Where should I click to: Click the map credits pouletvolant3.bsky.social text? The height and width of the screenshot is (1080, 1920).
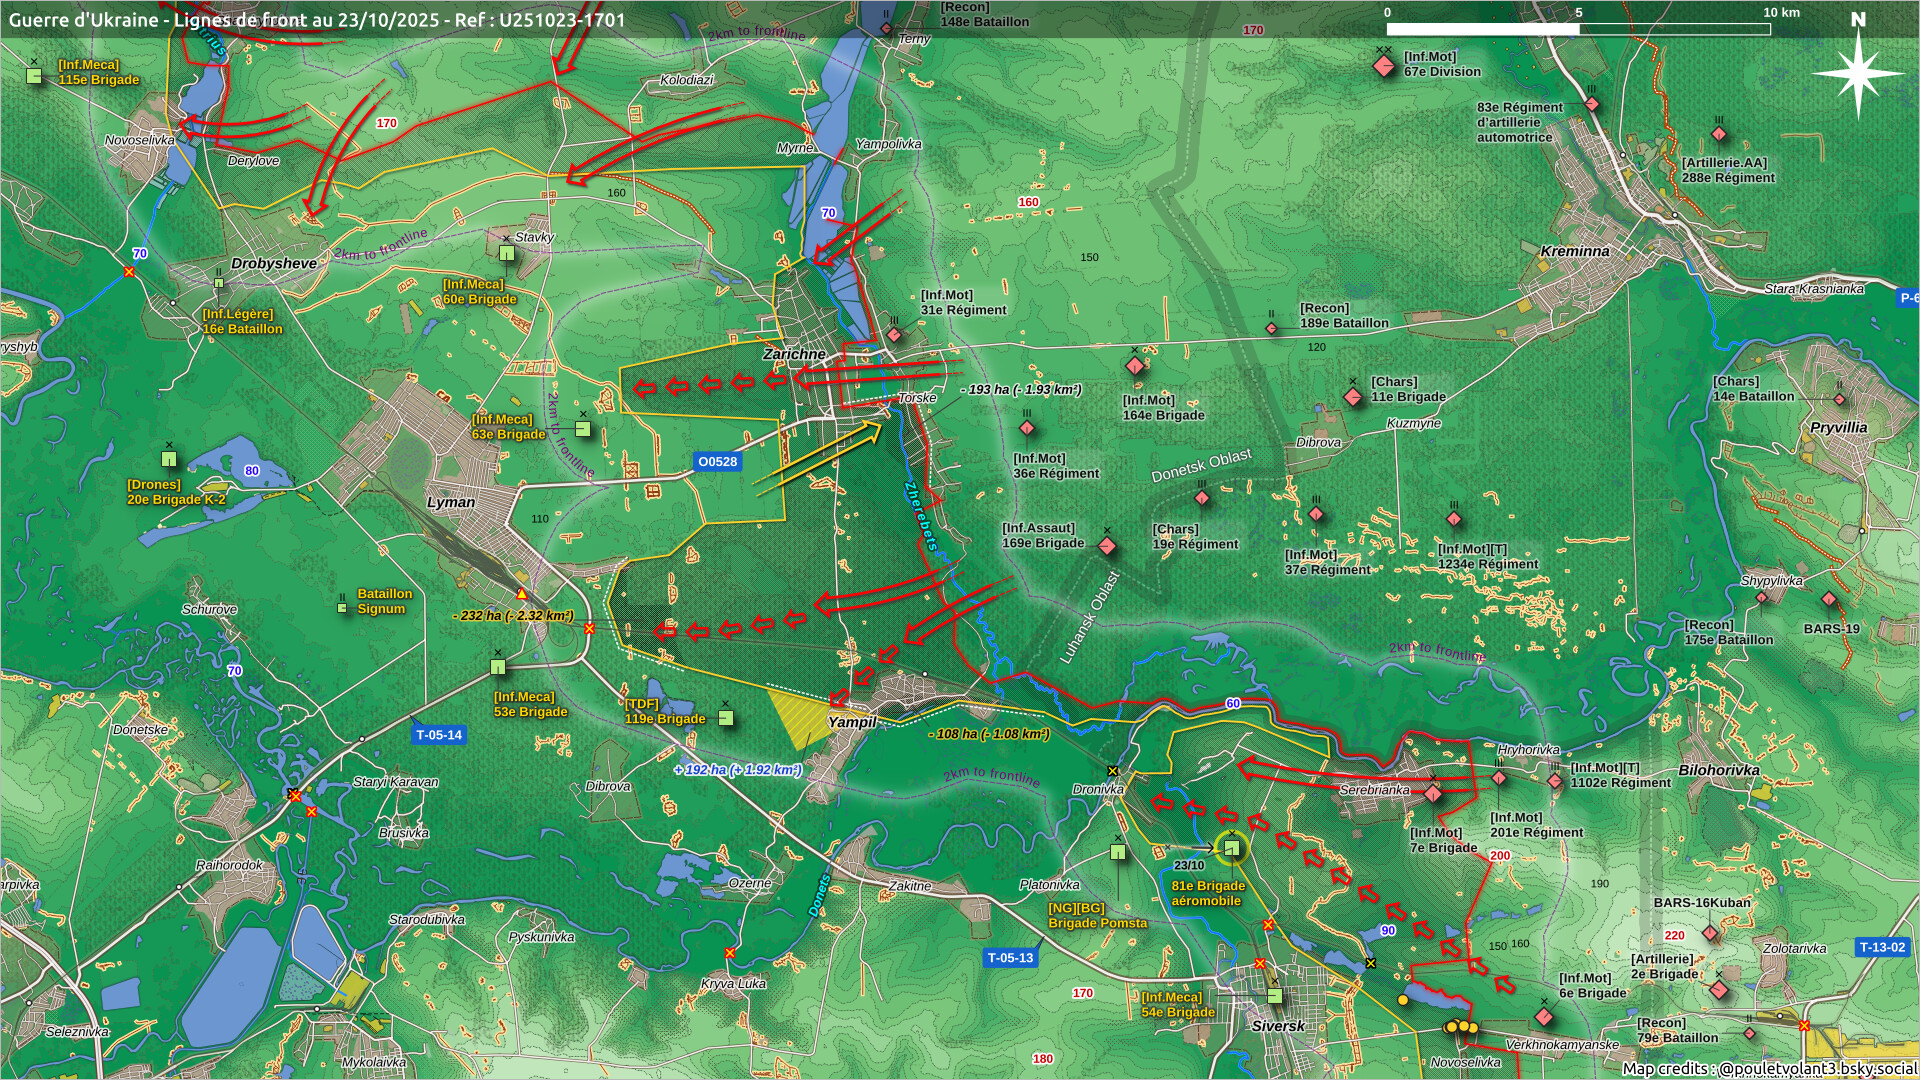pos(1768,1068)
